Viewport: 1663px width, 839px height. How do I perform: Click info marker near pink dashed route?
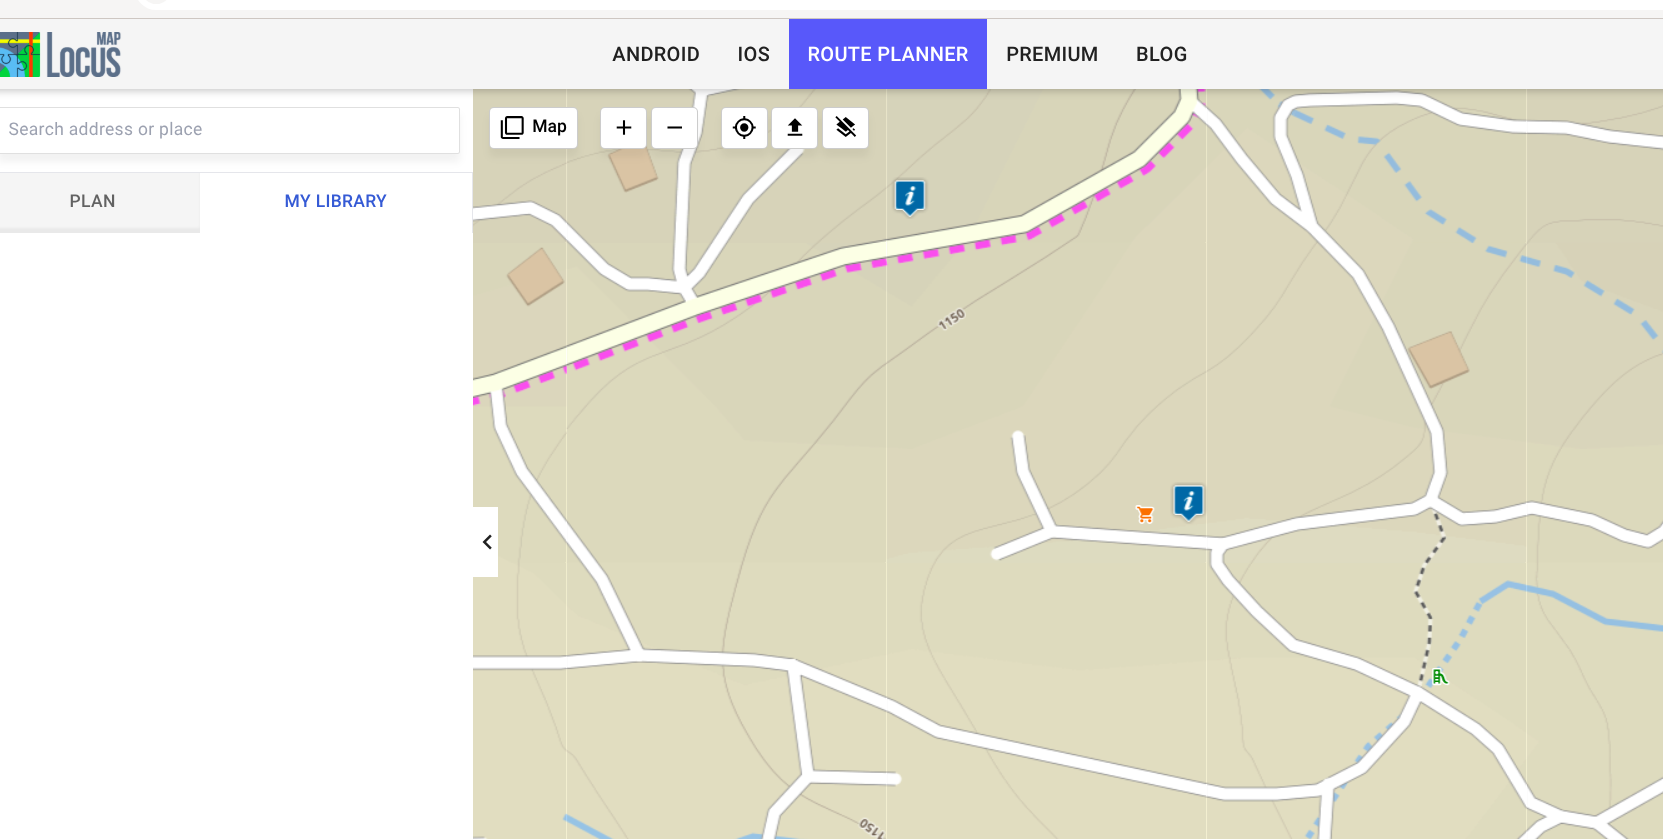click(909, 196)
